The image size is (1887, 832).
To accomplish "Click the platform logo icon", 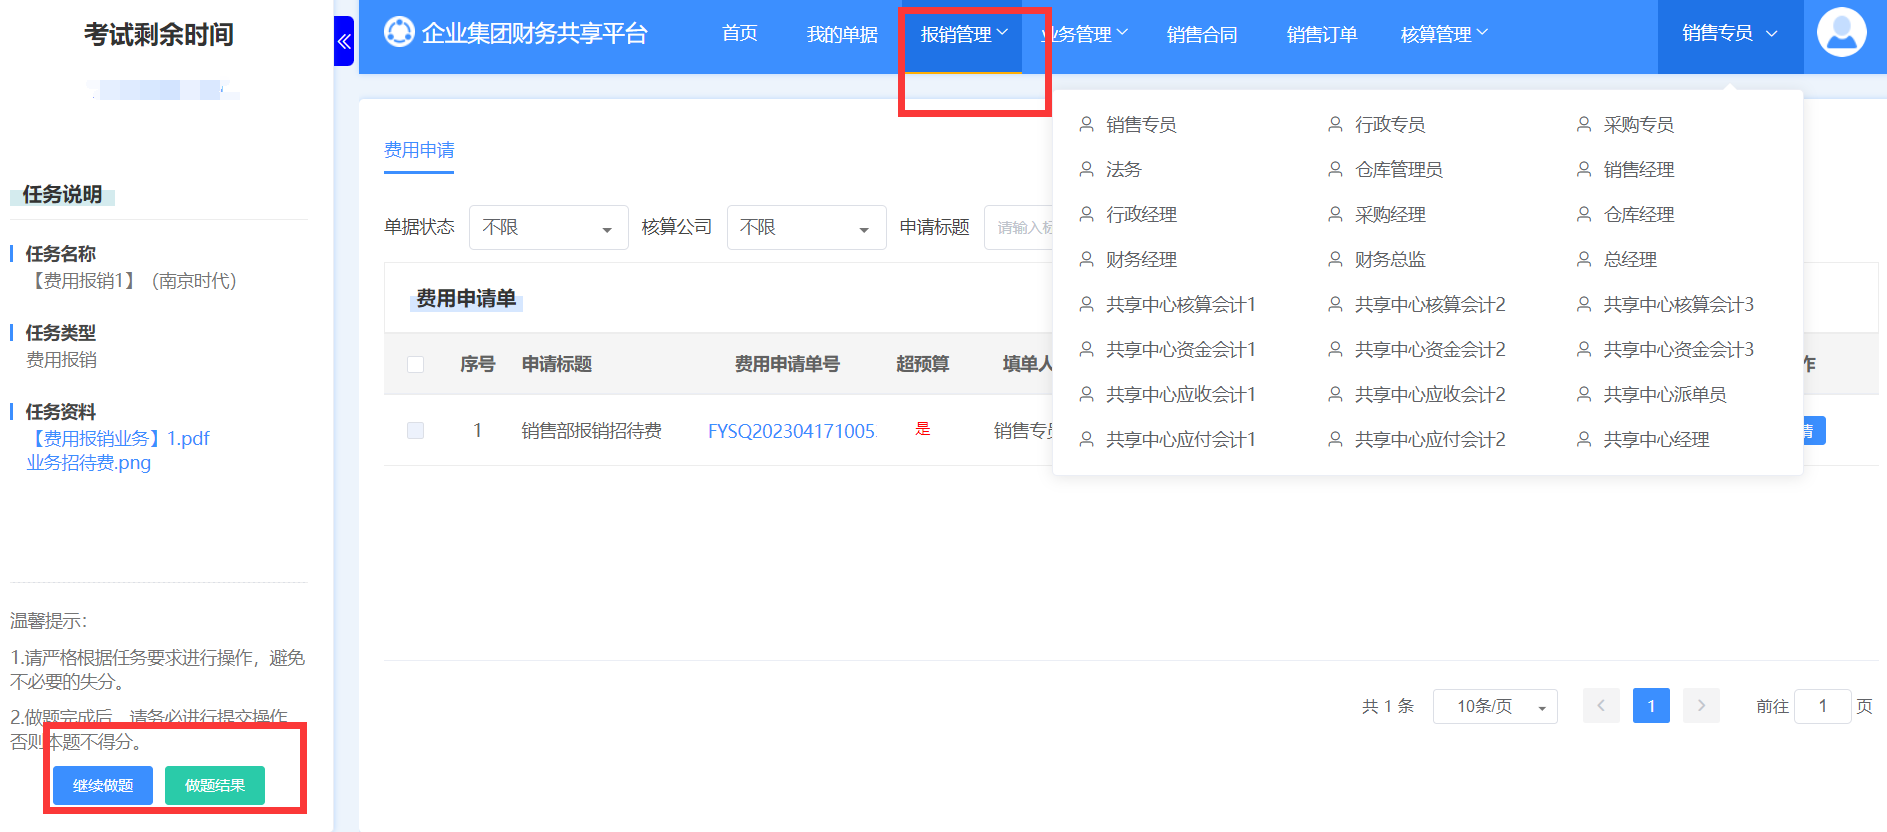I will click(399, 33).
